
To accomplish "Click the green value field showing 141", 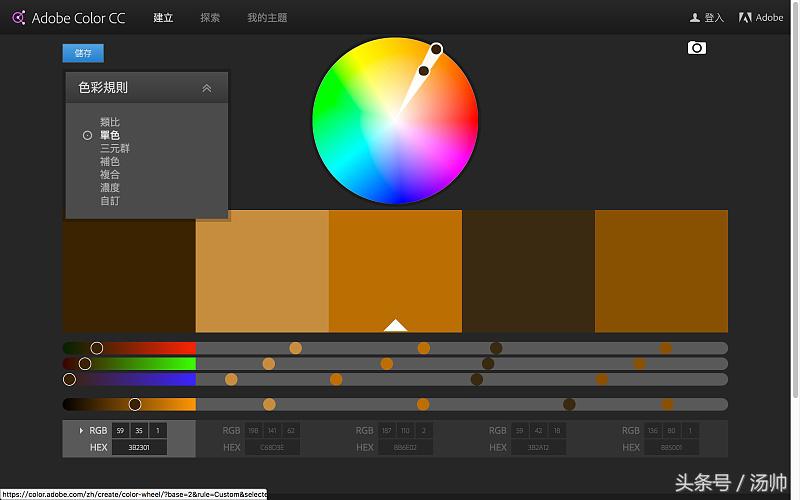I will [272, 431].
